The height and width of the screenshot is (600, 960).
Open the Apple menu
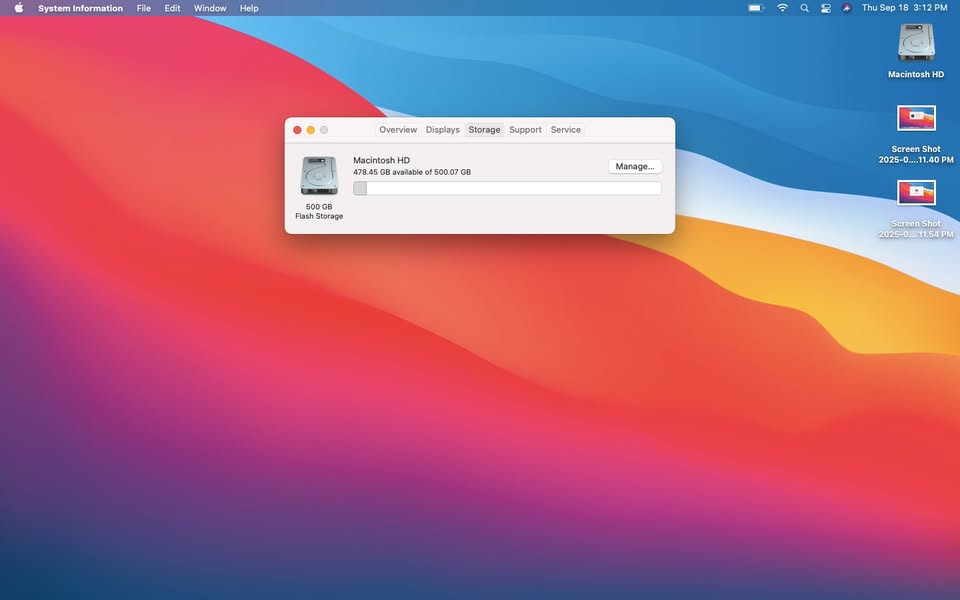coord(18,8)
